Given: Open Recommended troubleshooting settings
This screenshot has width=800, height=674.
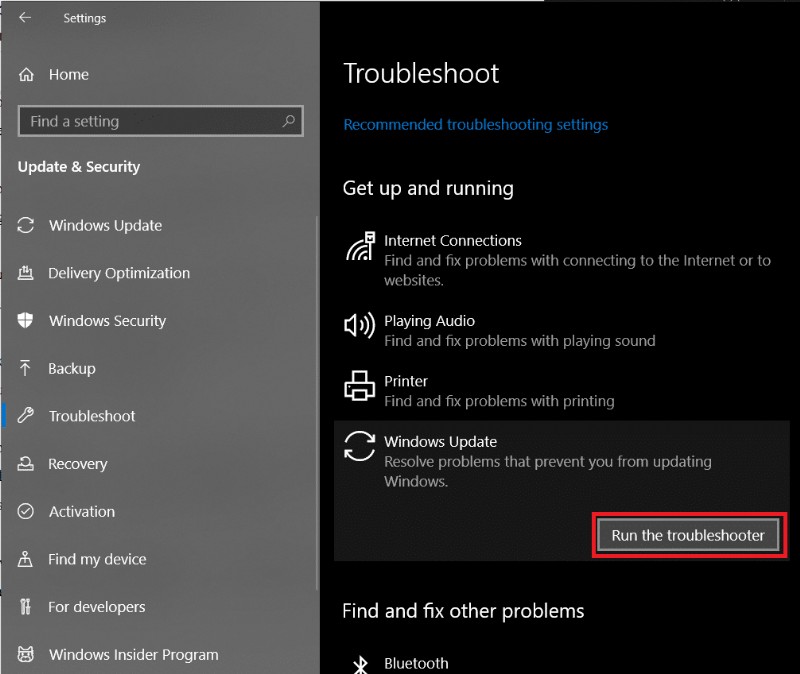Looking at the screenshot, I should [x=475, y=124].
